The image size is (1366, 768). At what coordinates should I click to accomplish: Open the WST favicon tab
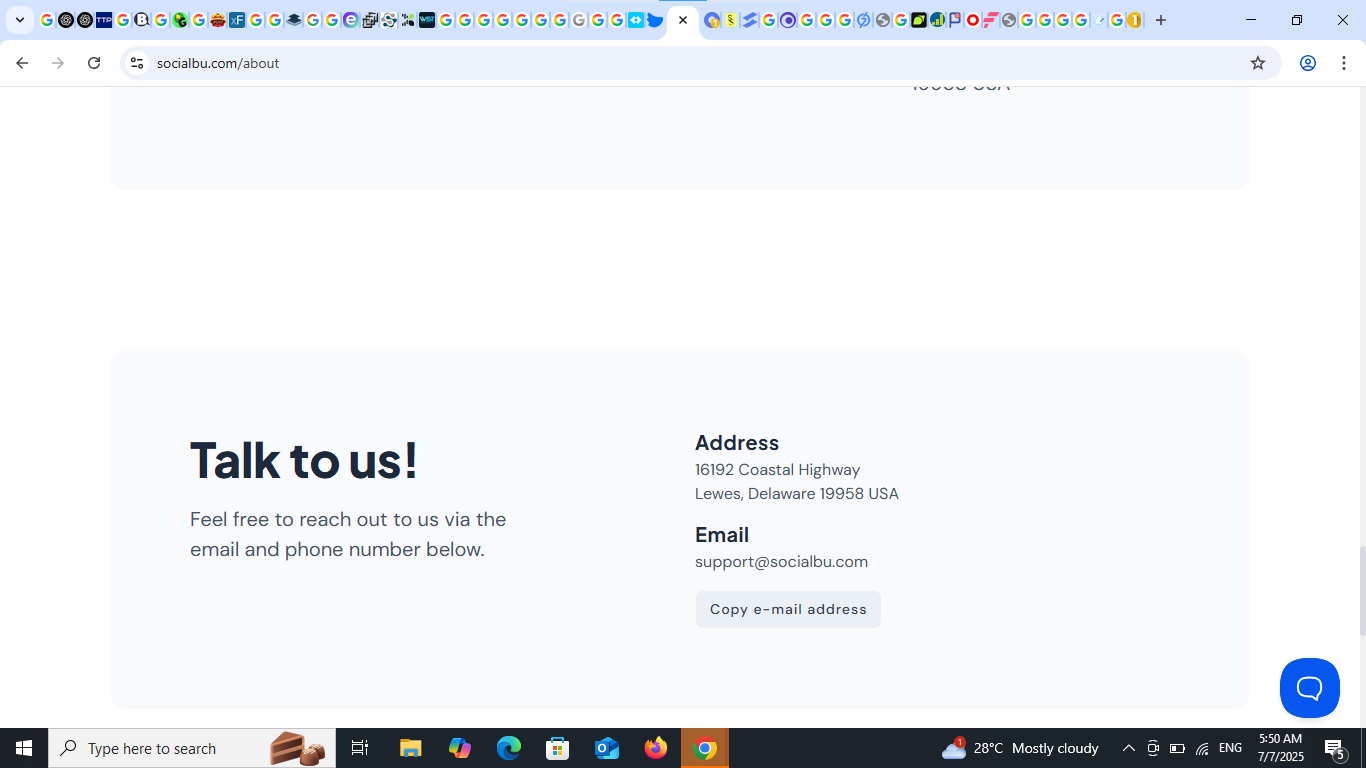click(427, 20)
